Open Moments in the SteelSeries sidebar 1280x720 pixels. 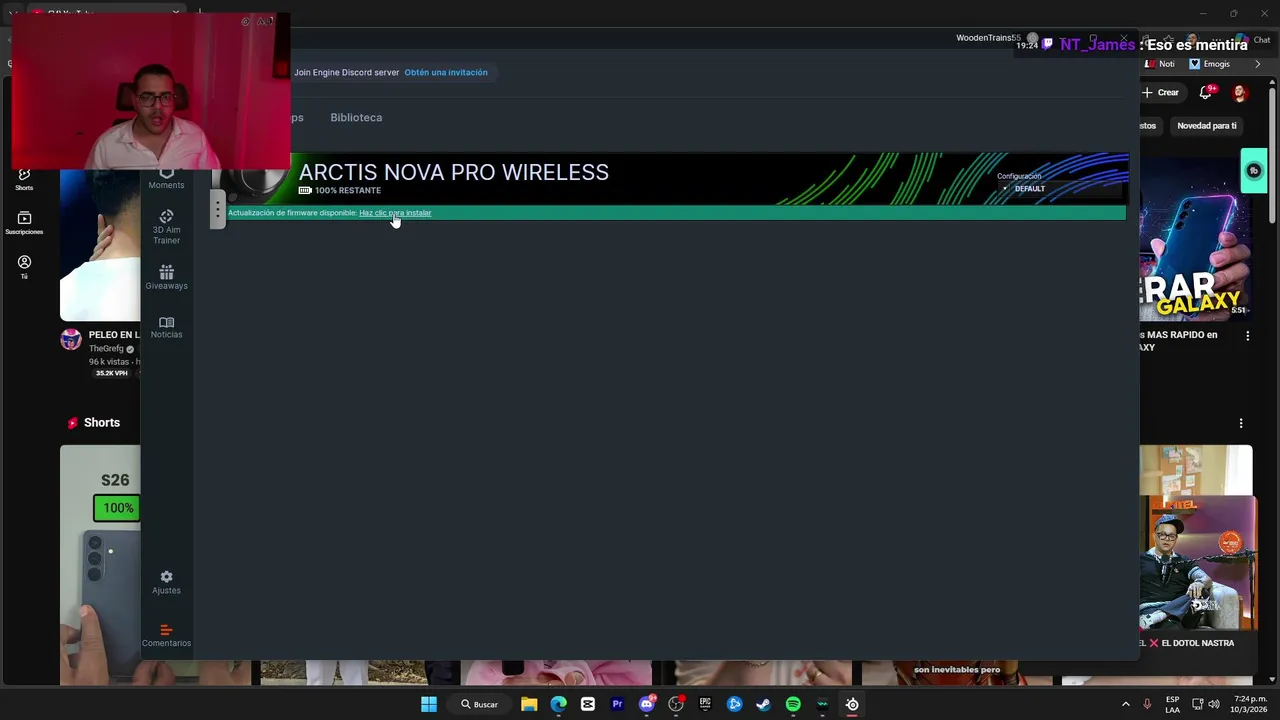coord(166,179)
